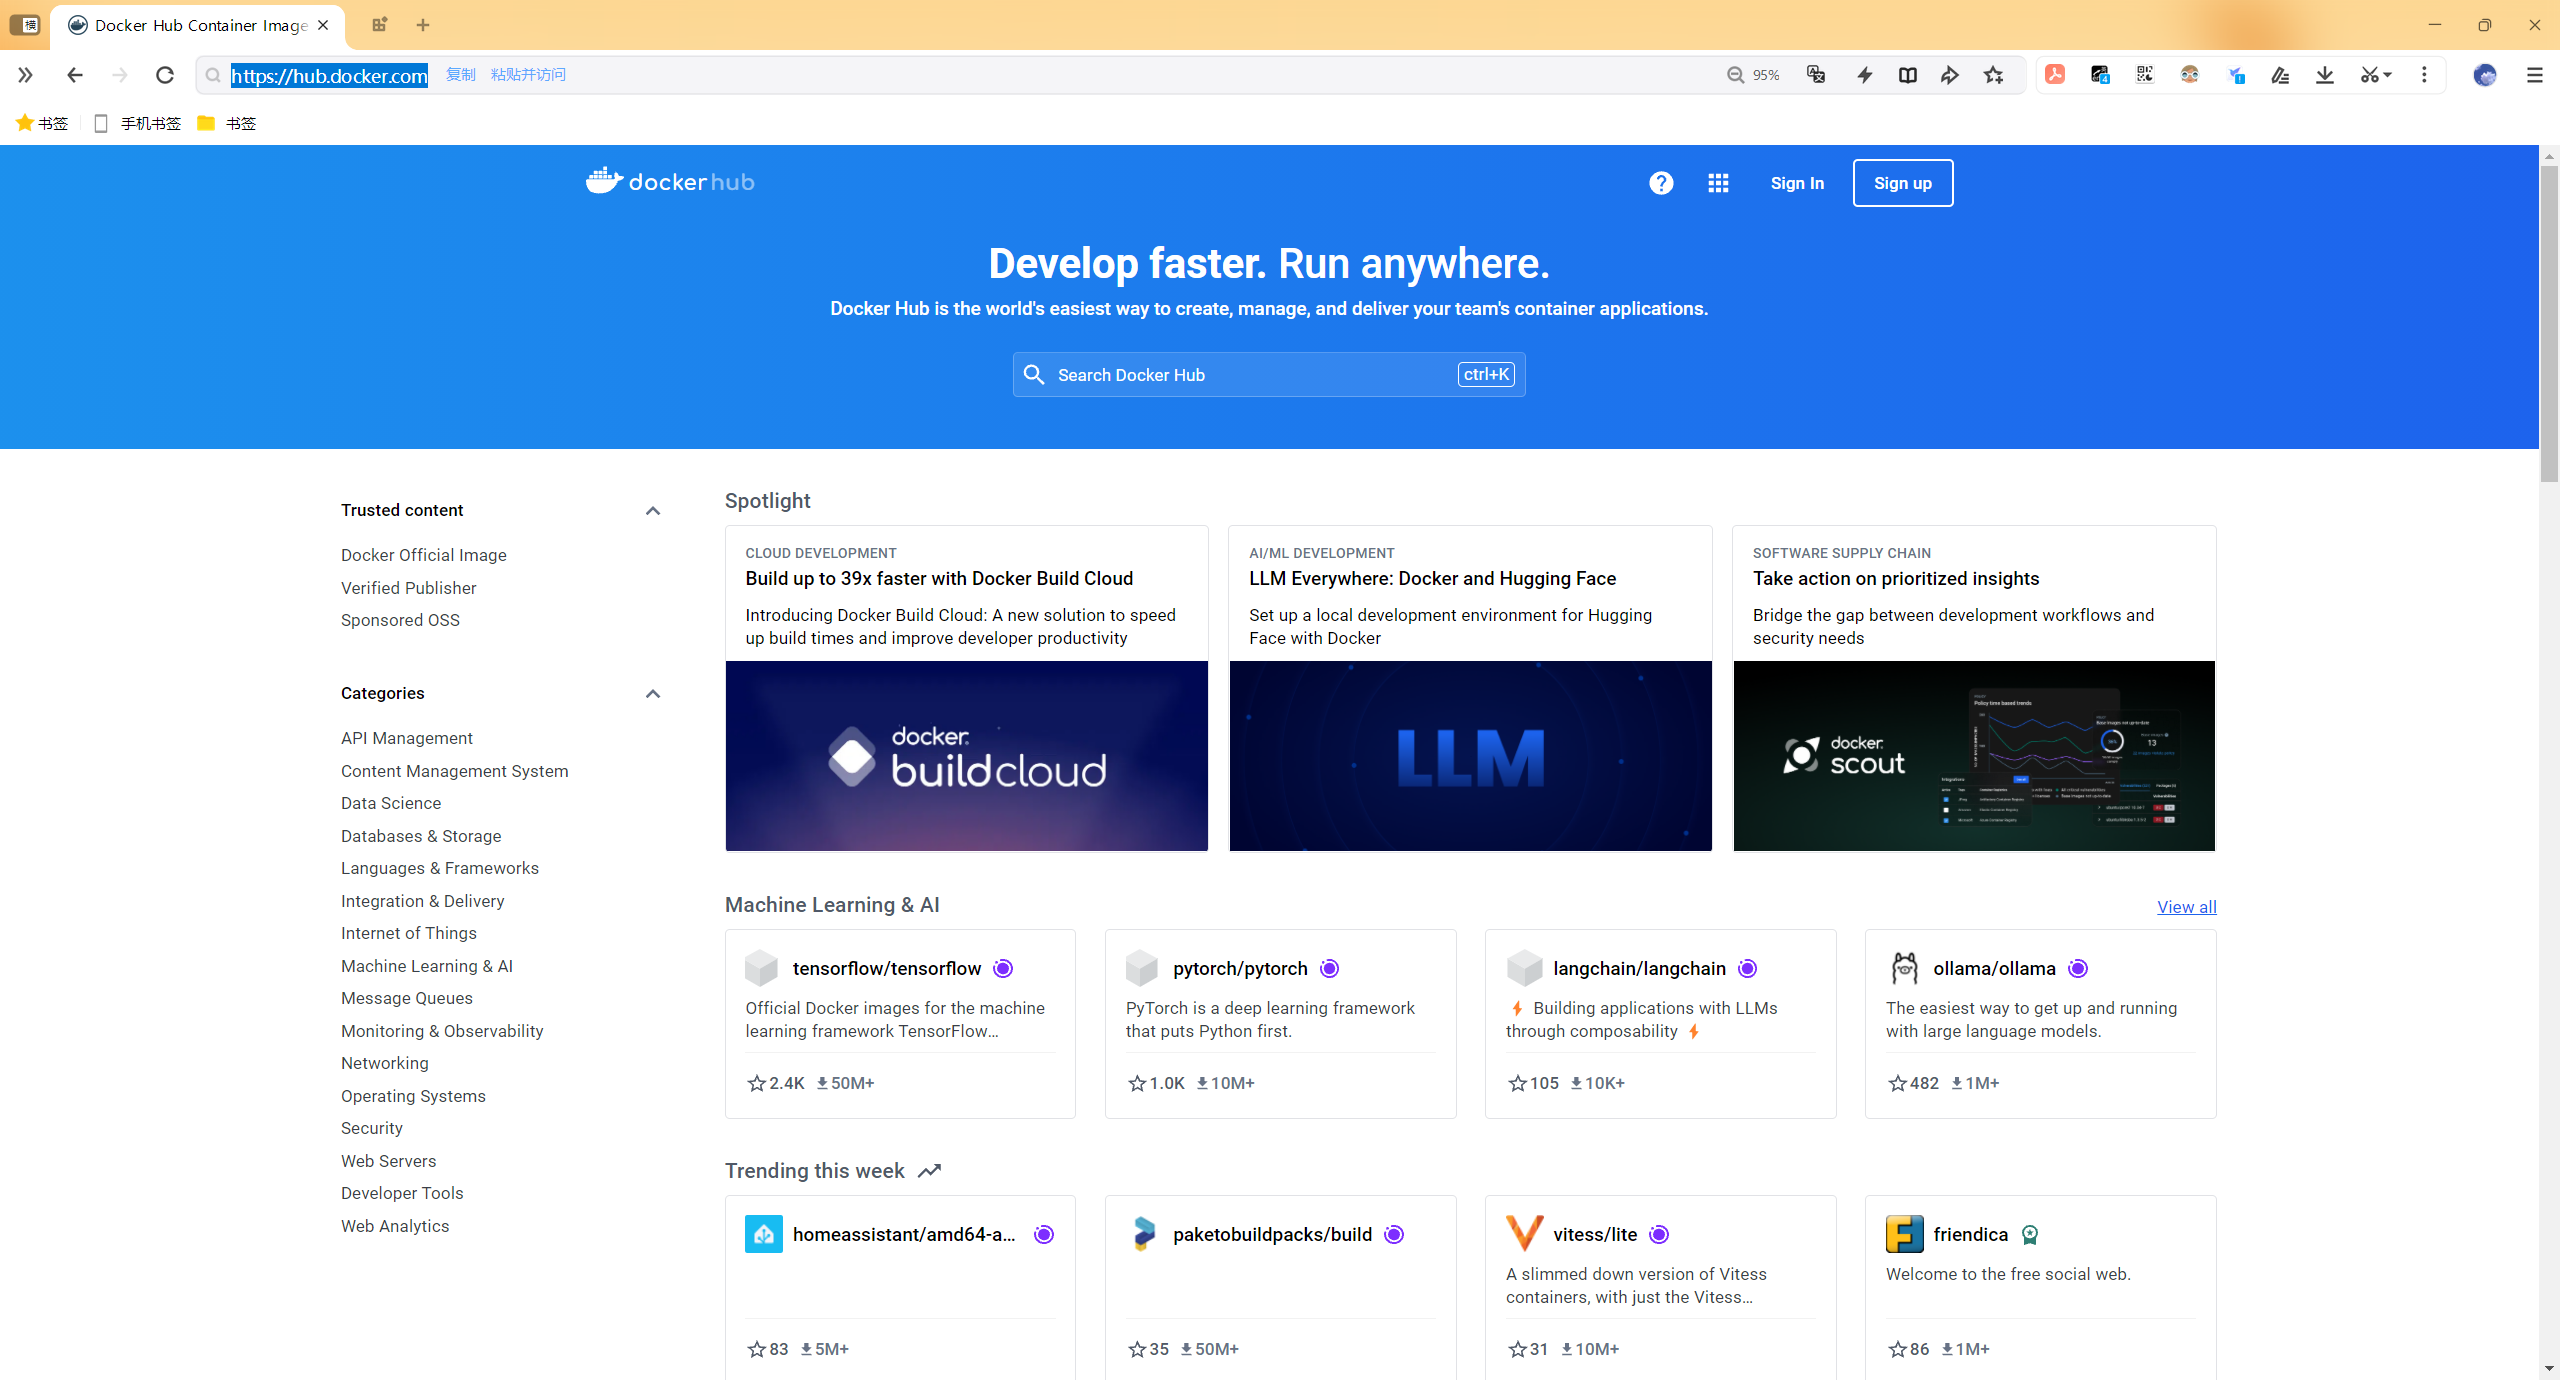Open the LLM spotlight image
Screen dimensions: 2560x1380
[x=1470, y=756]
